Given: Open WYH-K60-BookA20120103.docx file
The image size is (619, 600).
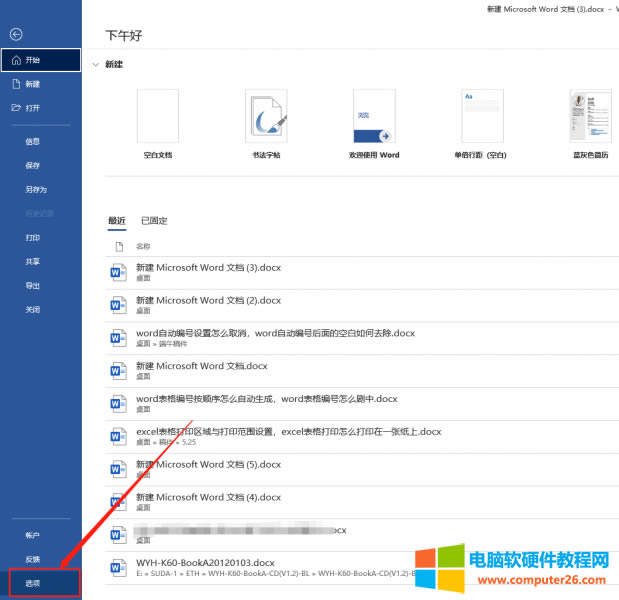Looking at the screenshot, I should click(205, 563).
